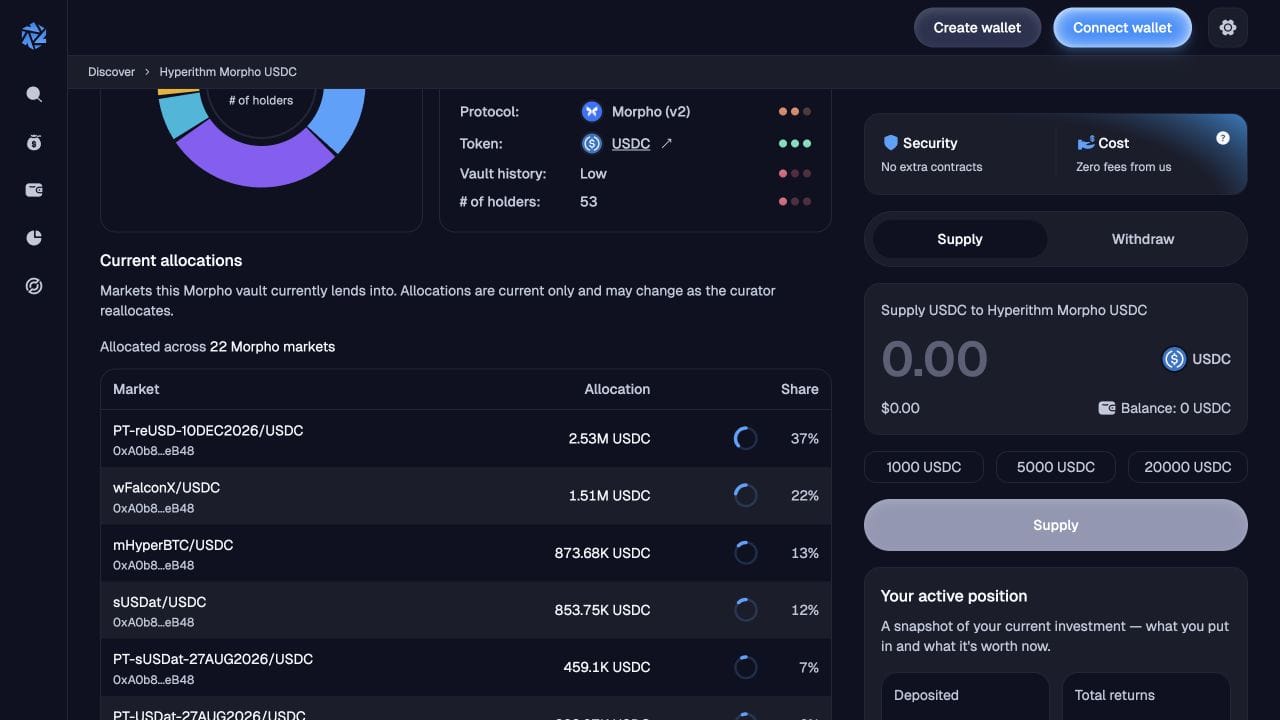The image size is (1280, 720).
Task: Click the wallet balance icon
Action: click(1107, 408)
